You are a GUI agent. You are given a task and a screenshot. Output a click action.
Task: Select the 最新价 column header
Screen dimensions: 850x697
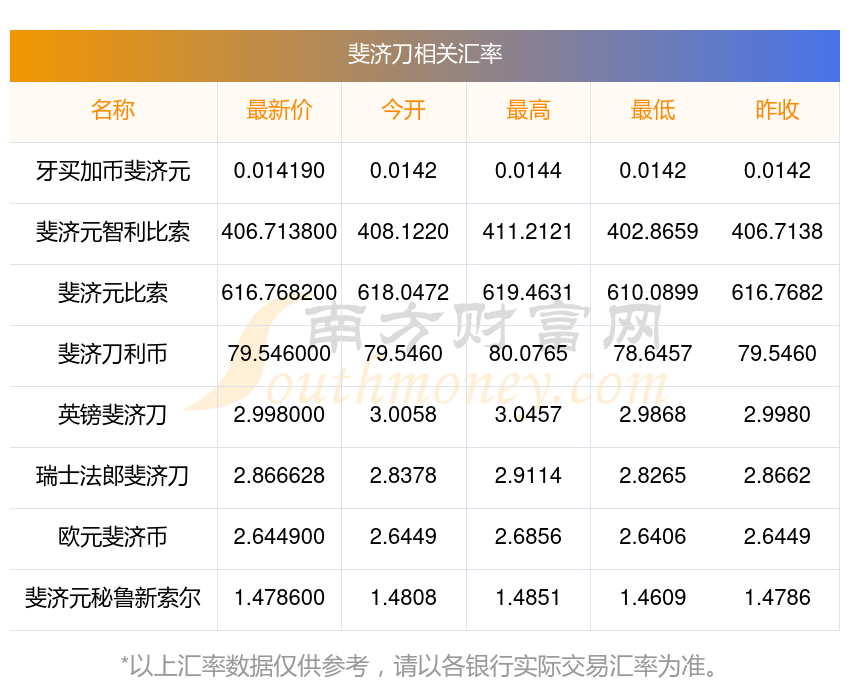coord(279,110)
